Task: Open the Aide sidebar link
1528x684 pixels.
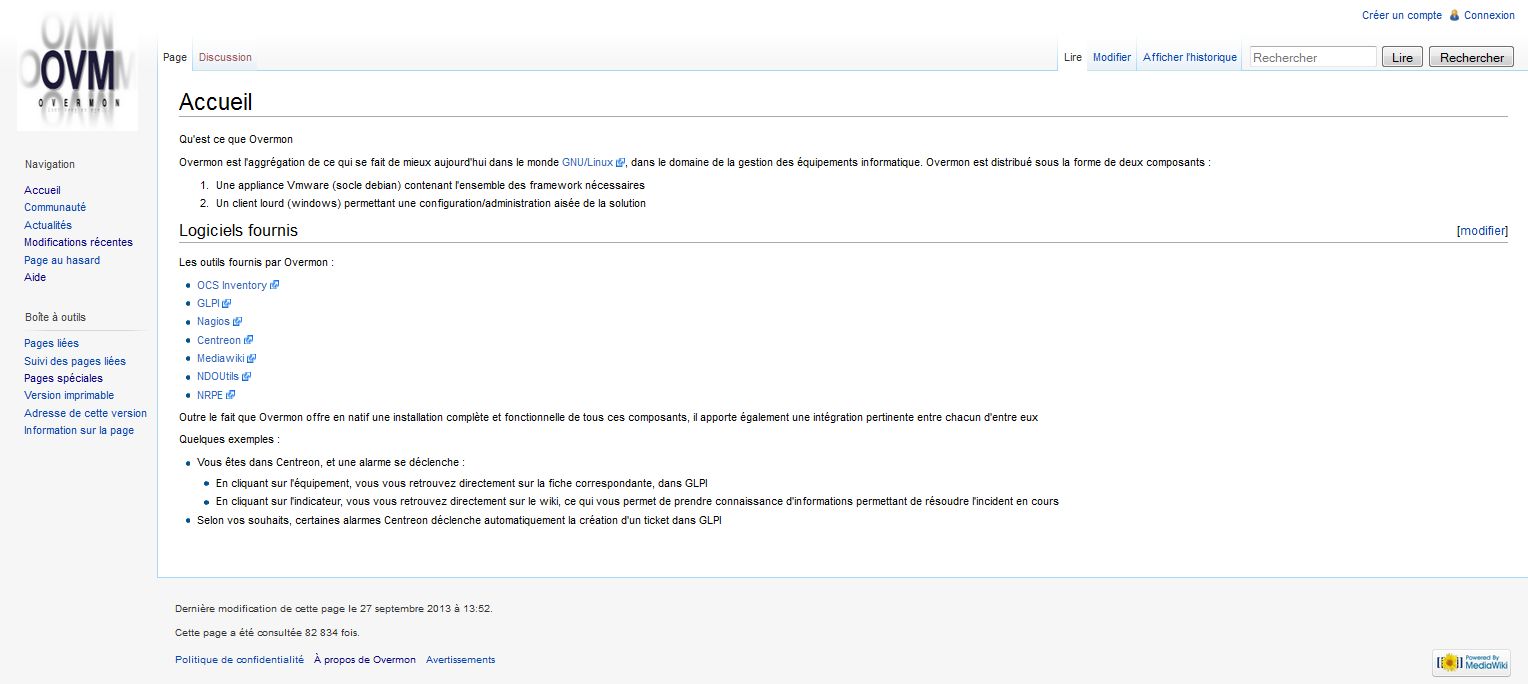Action: tap(35, 277)
